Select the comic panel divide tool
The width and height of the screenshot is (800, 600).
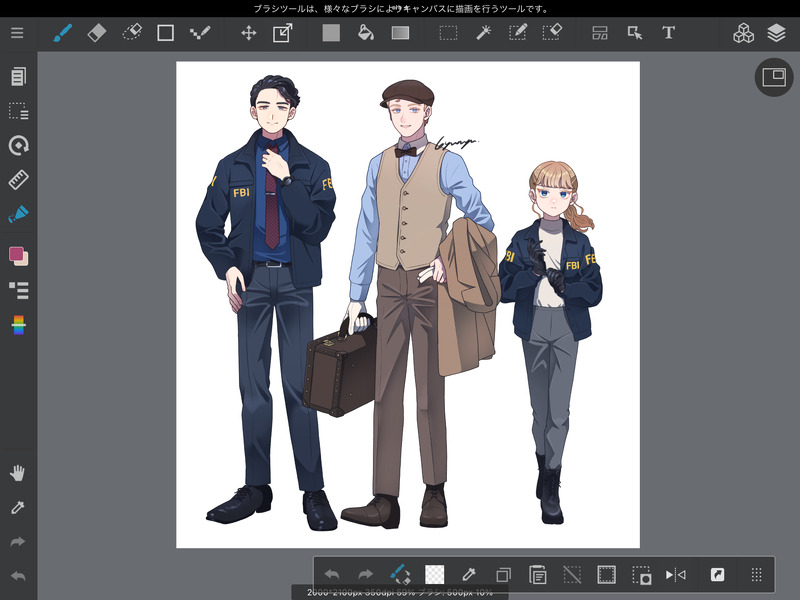pos(599,33)
